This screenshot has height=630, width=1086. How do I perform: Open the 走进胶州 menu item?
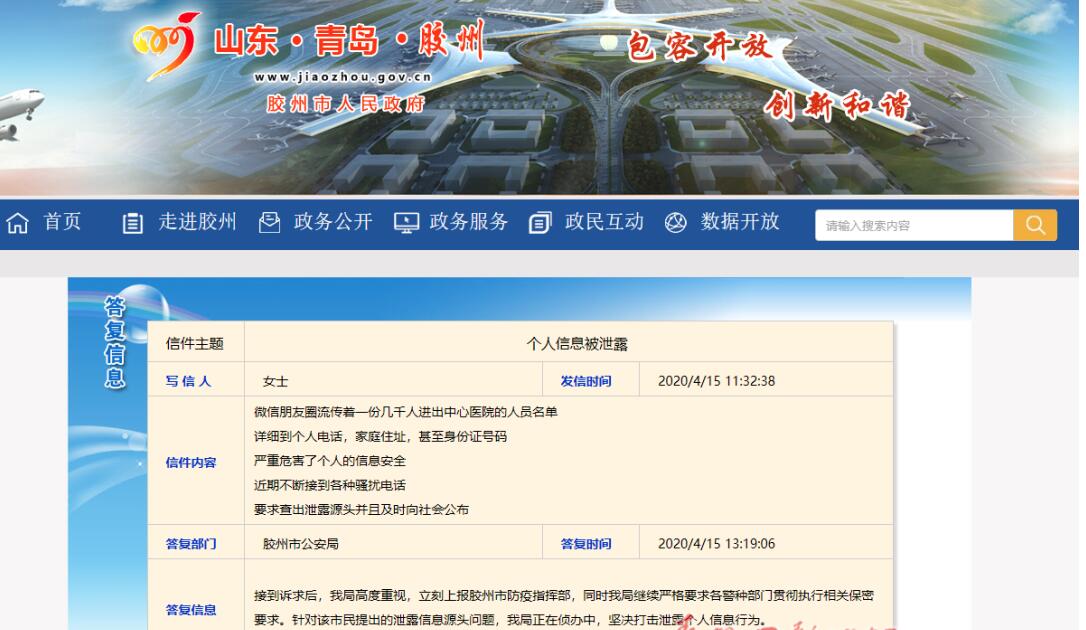tap(197, 222)
